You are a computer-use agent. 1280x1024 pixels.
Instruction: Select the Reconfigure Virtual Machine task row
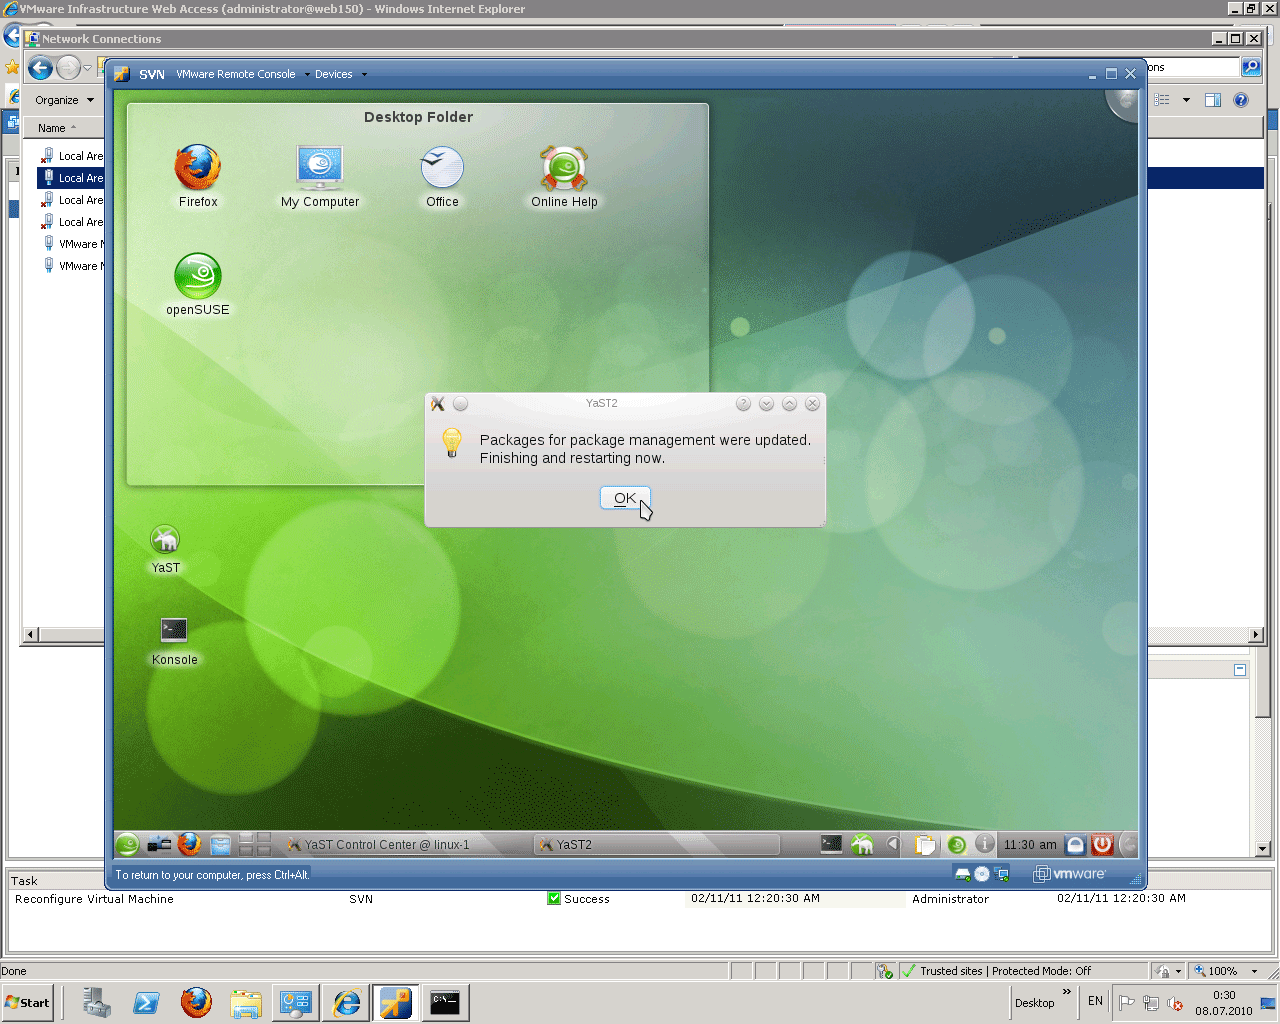640,899
